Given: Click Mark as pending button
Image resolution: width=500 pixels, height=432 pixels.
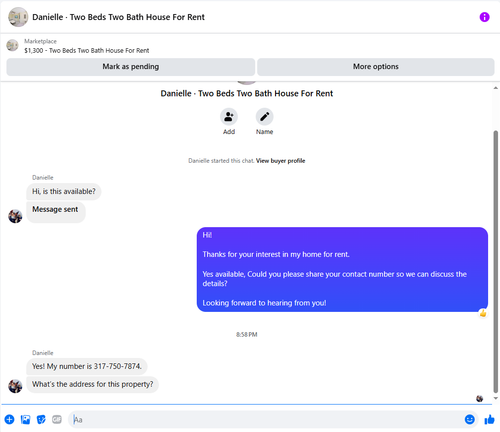Looking at the screenshot, I should (131, 67).
